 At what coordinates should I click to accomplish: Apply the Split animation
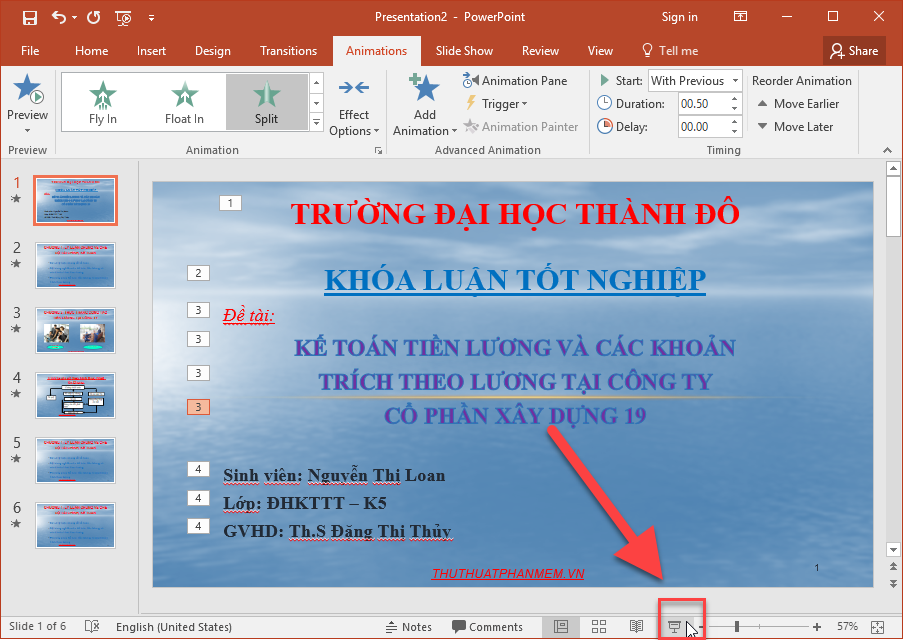(266, 100)
